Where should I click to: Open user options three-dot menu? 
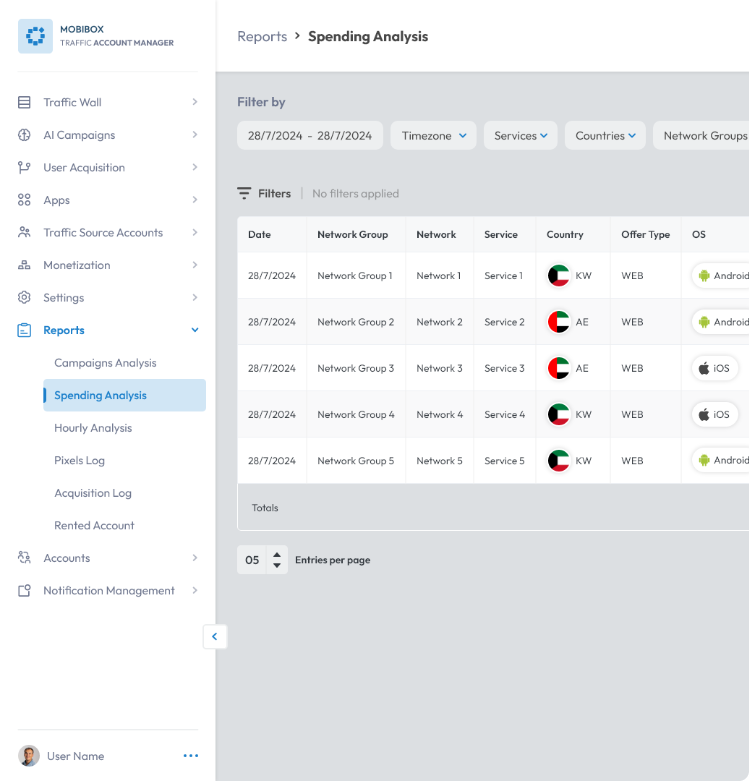coord(191,756)
